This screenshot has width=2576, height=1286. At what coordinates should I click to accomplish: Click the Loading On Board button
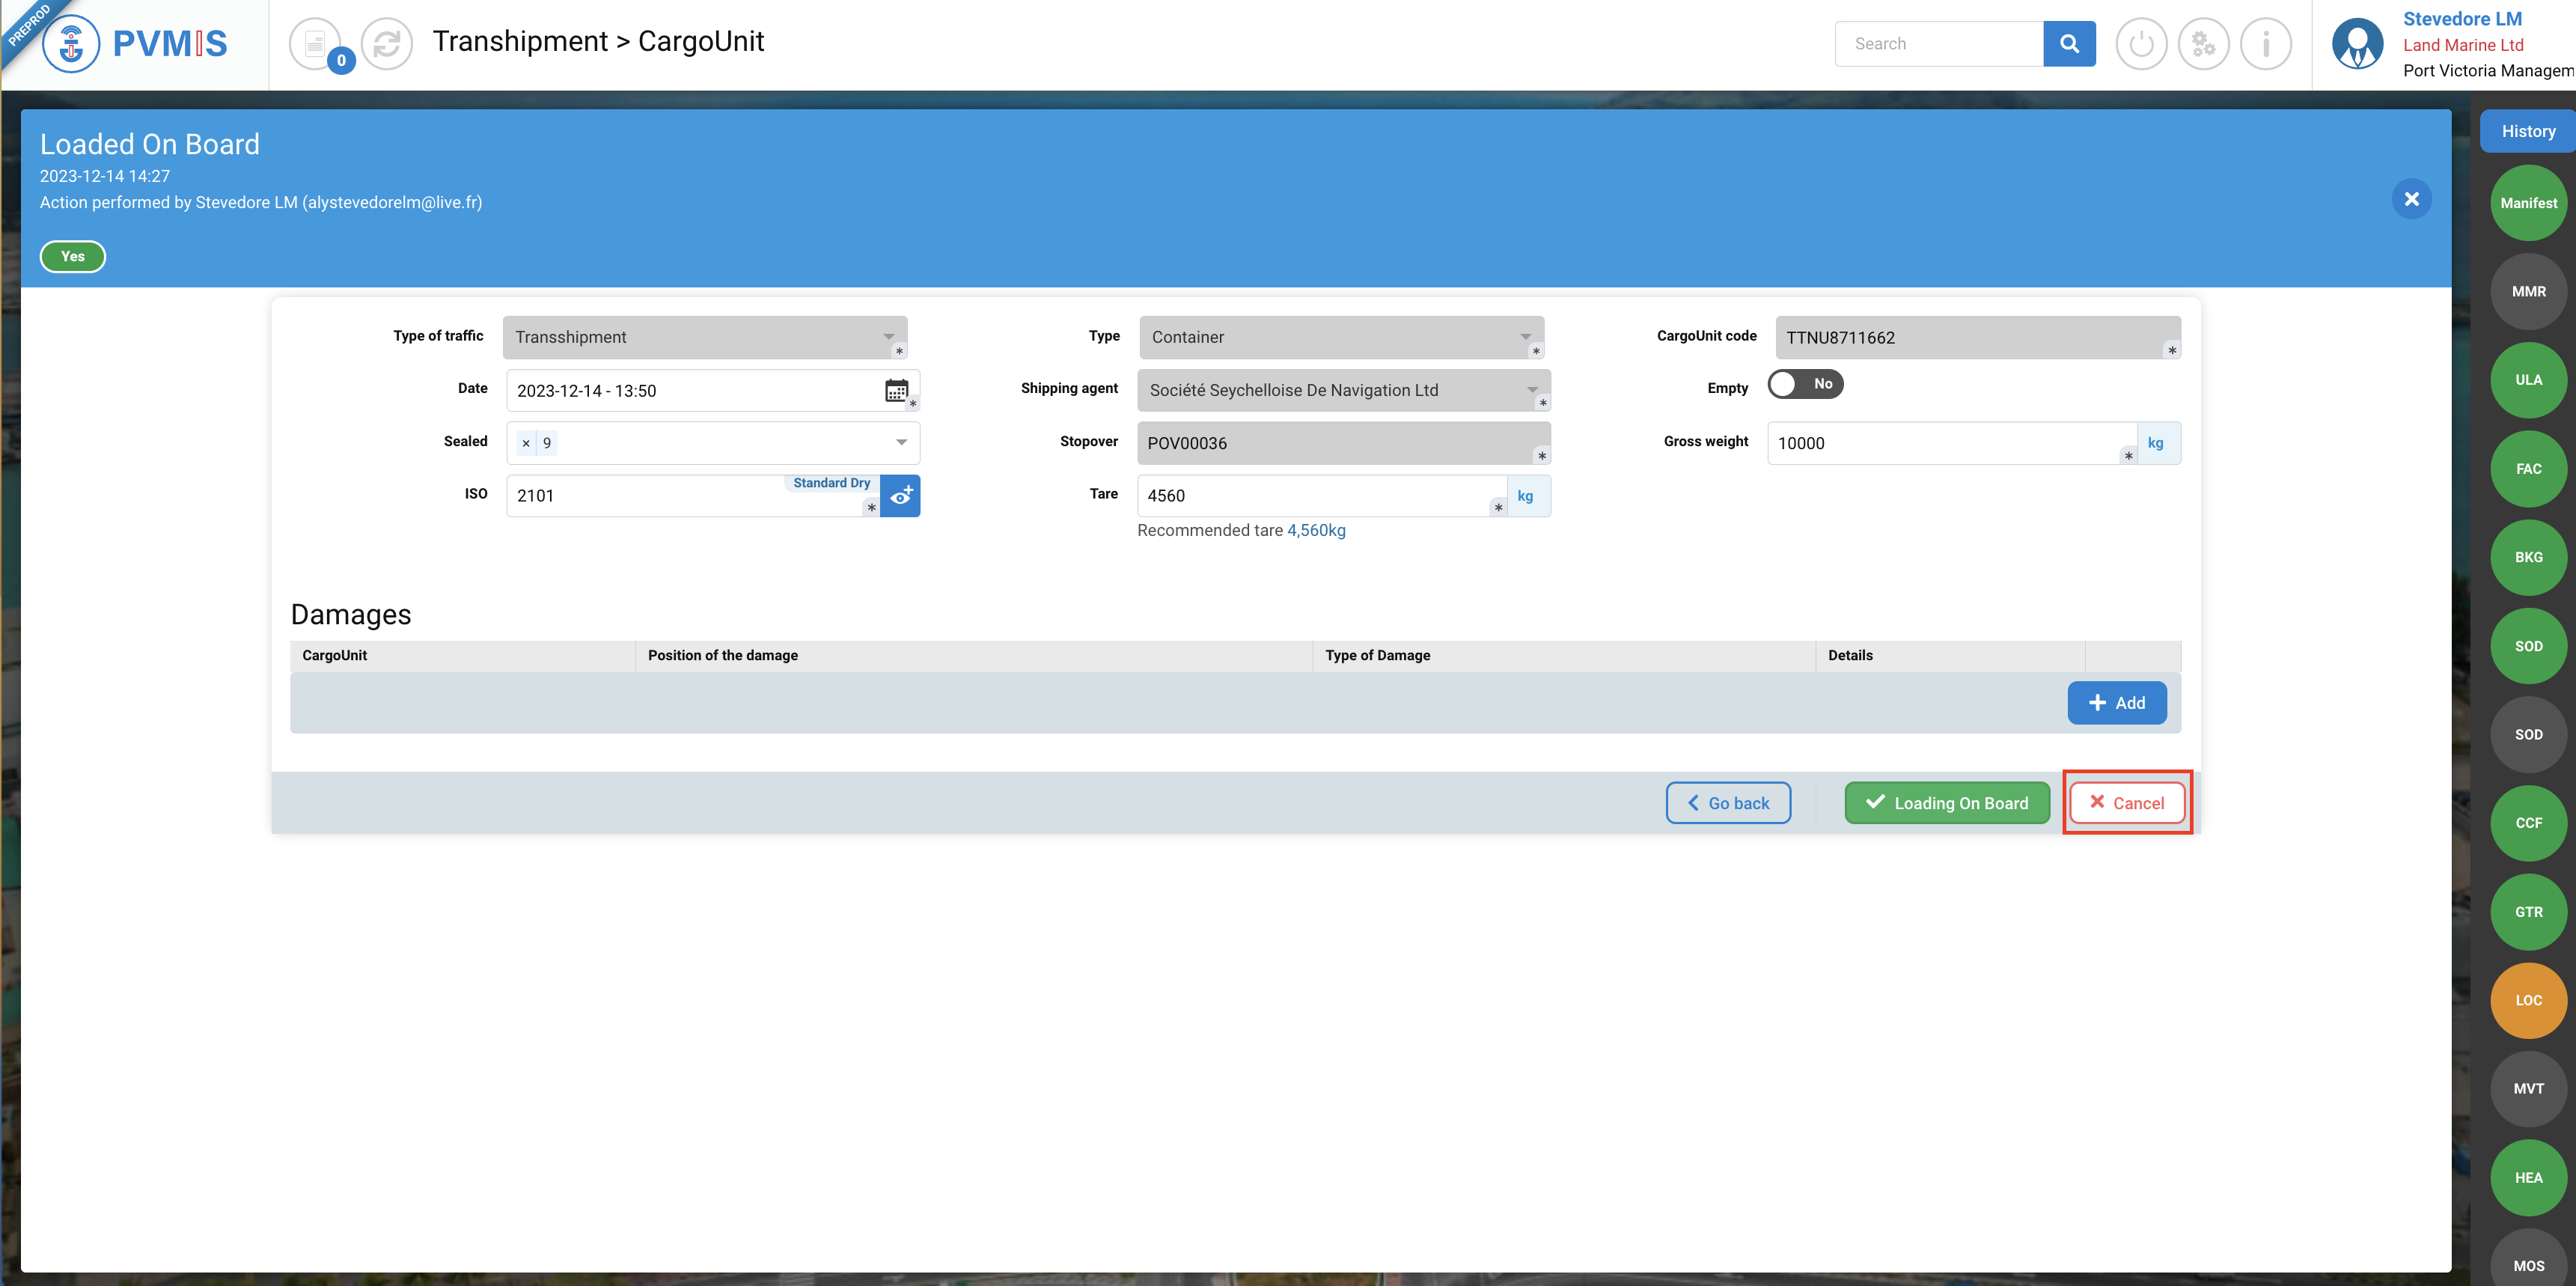[1946, 803]
